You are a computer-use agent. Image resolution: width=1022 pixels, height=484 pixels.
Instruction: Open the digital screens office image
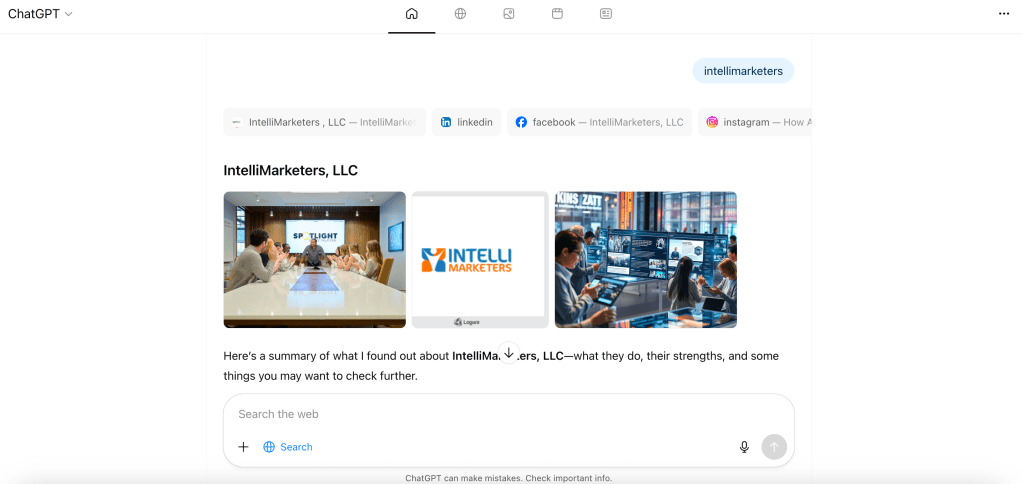coord(646,259)
